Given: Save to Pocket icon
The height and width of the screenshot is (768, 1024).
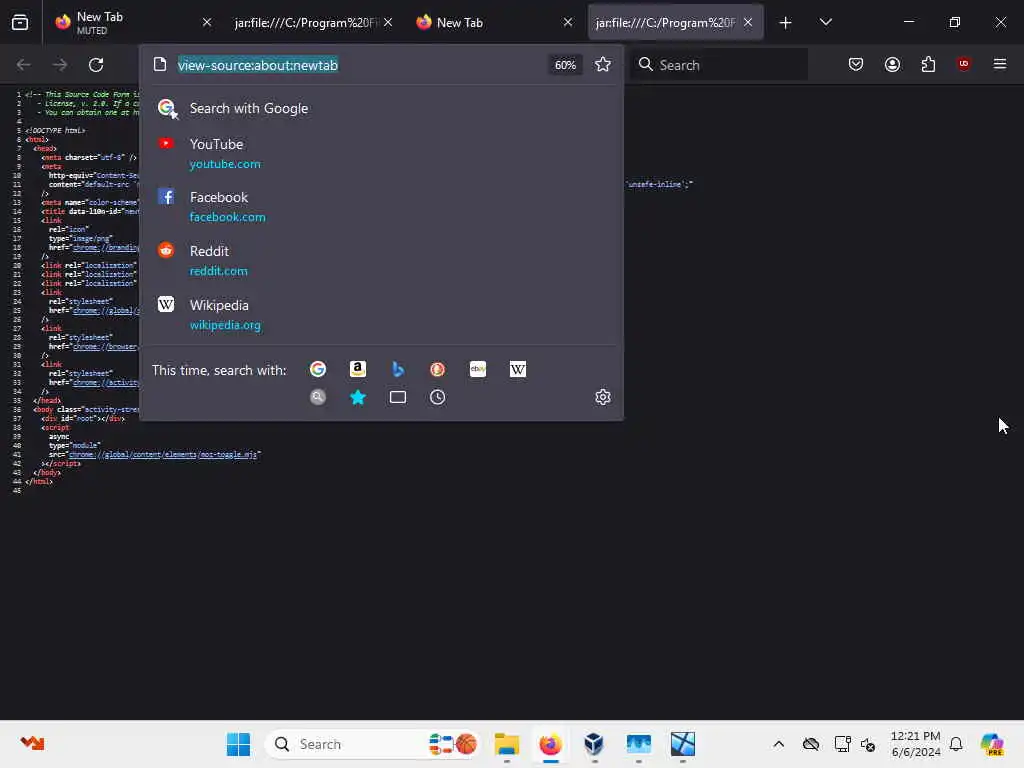Looking at the screenshot, I should coord(856,64).
